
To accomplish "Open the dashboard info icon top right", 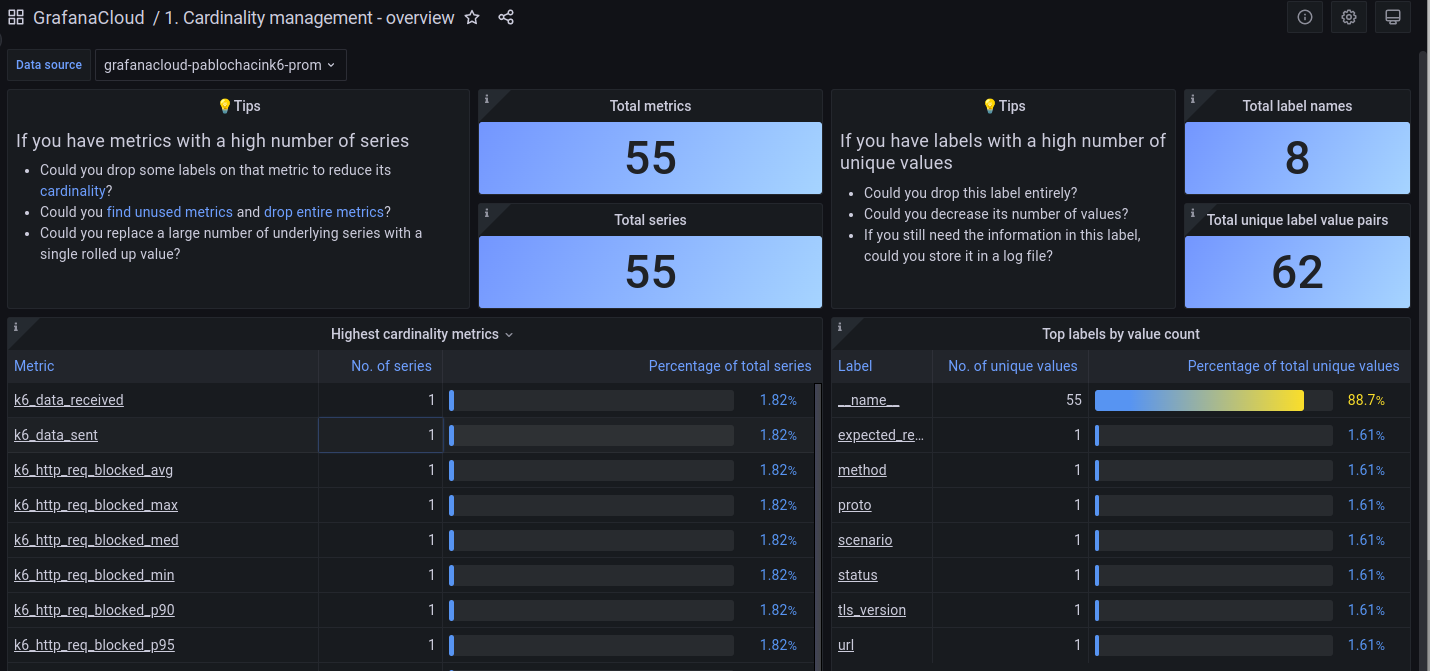I will (1304, 17).
